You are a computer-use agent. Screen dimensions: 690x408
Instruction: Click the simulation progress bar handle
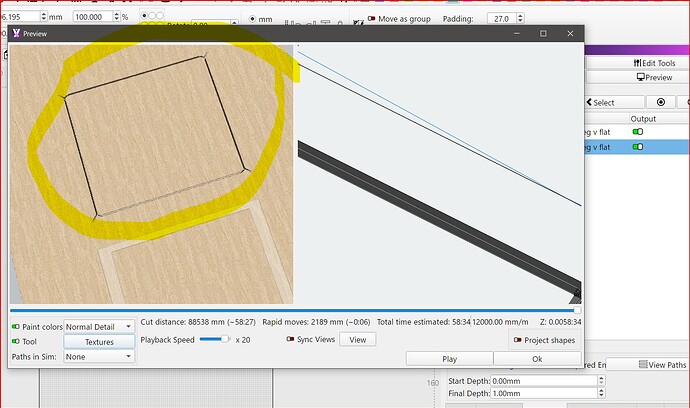pos(577,310)
